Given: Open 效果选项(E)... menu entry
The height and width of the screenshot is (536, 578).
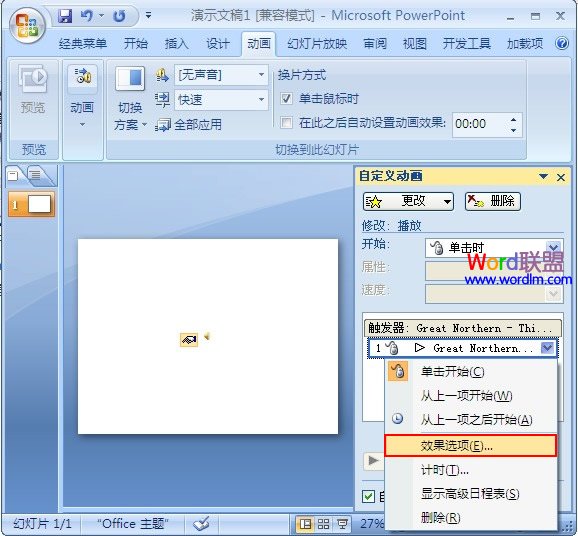Looking at the screenshot, I should pos(470,446).
